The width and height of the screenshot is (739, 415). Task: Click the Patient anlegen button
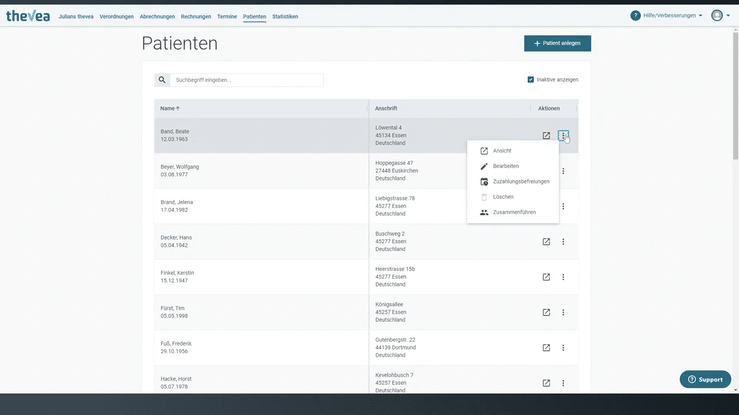(558, 43)
